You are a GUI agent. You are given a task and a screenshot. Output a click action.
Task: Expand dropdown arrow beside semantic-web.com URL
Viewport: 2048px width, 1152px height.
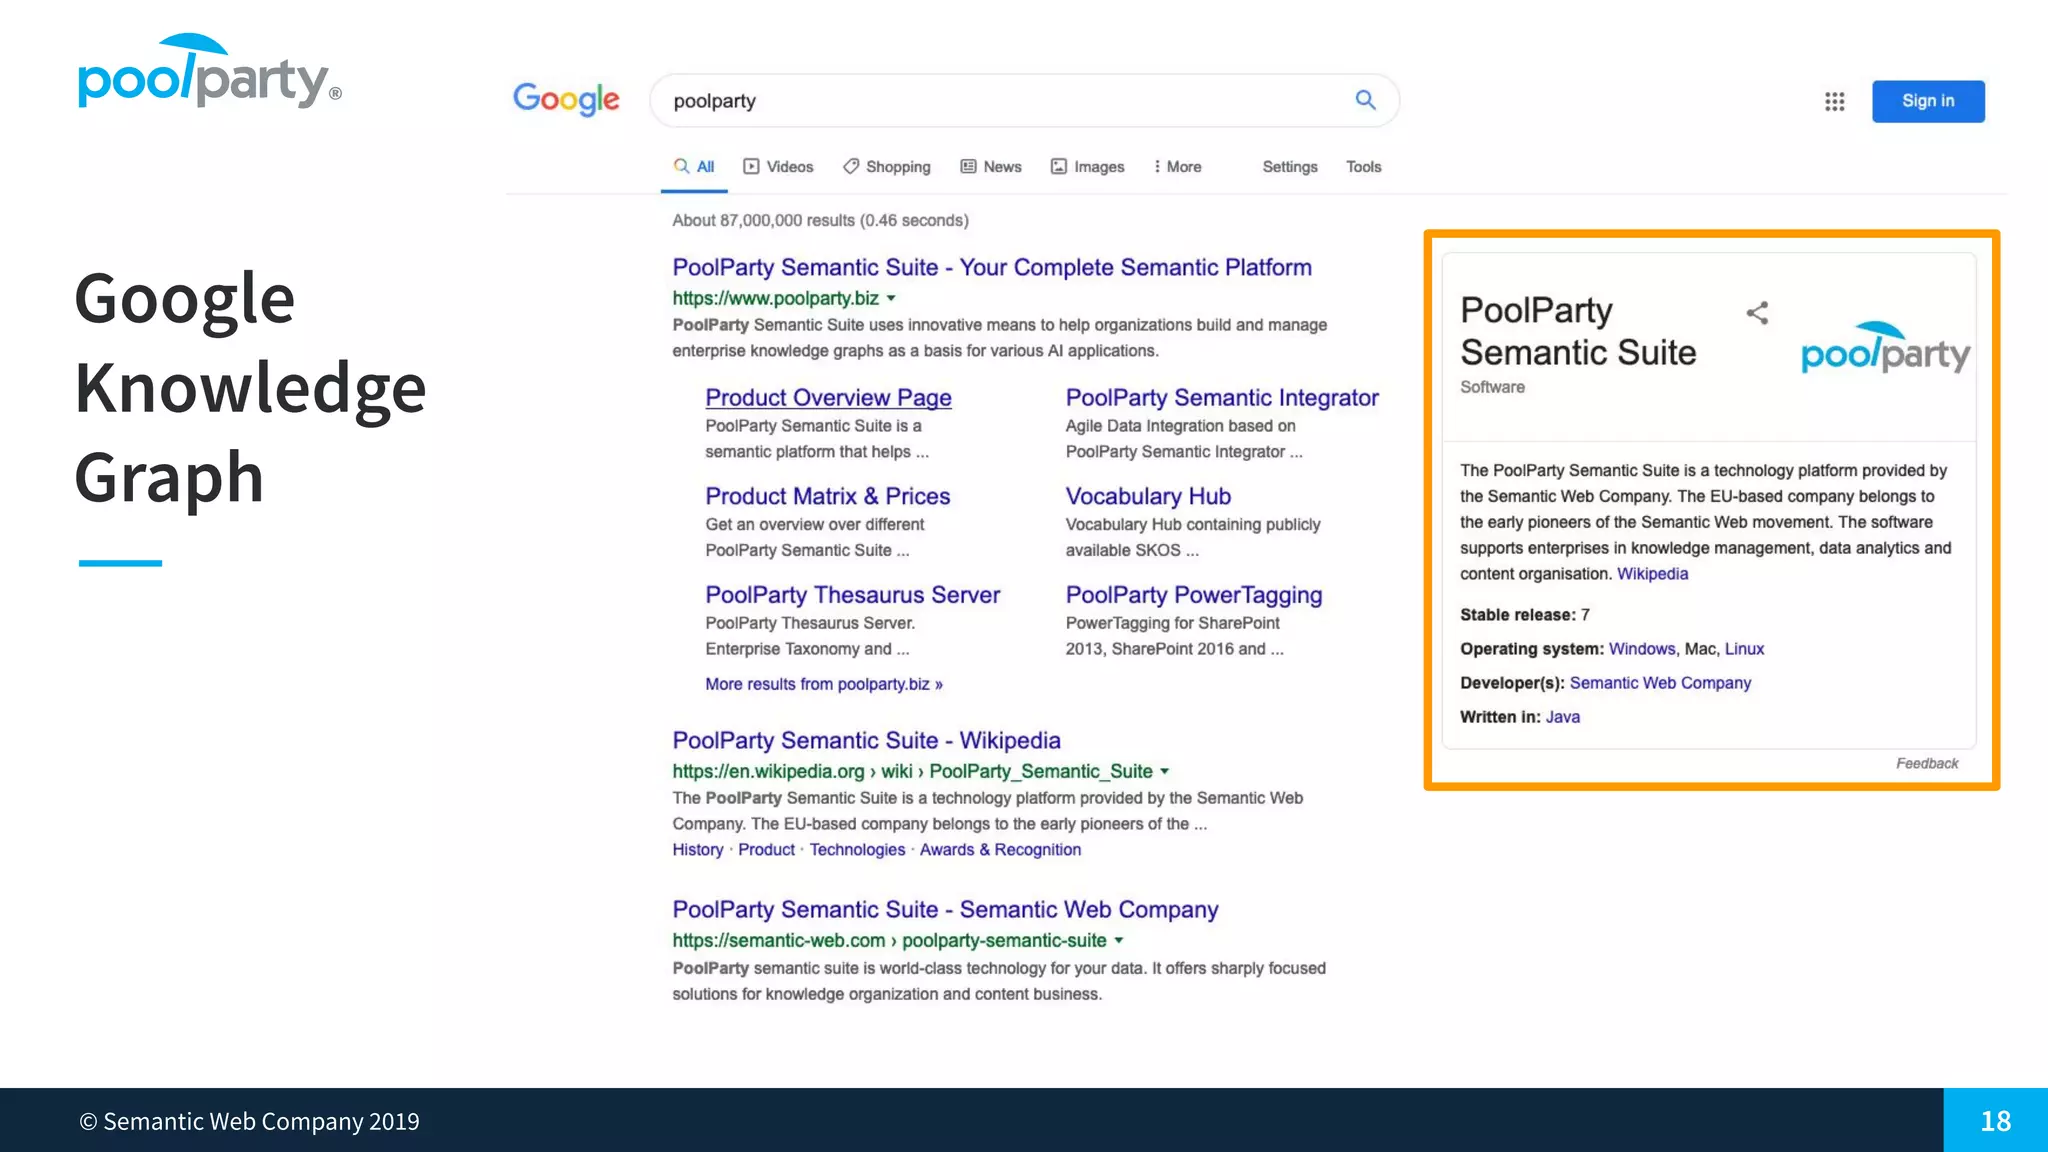coord(1119,940)
